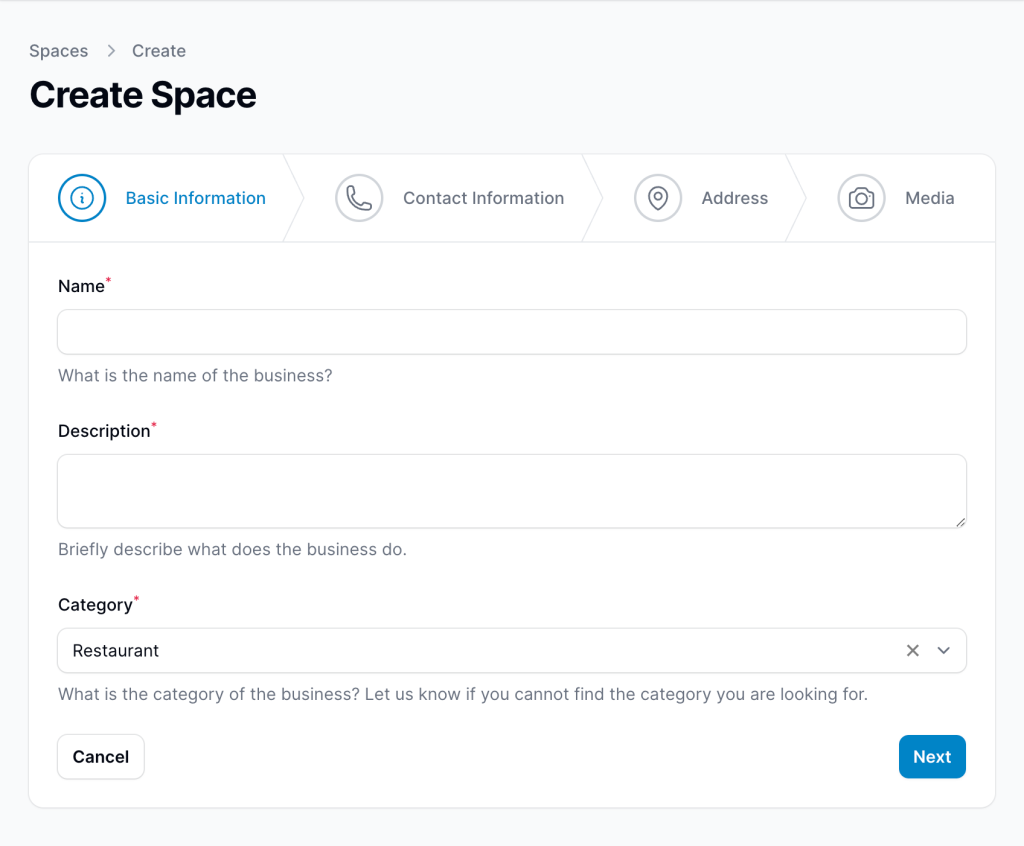Switch to the Basic Information step
The image size is (1024, 846).
(x=162, y=198)
